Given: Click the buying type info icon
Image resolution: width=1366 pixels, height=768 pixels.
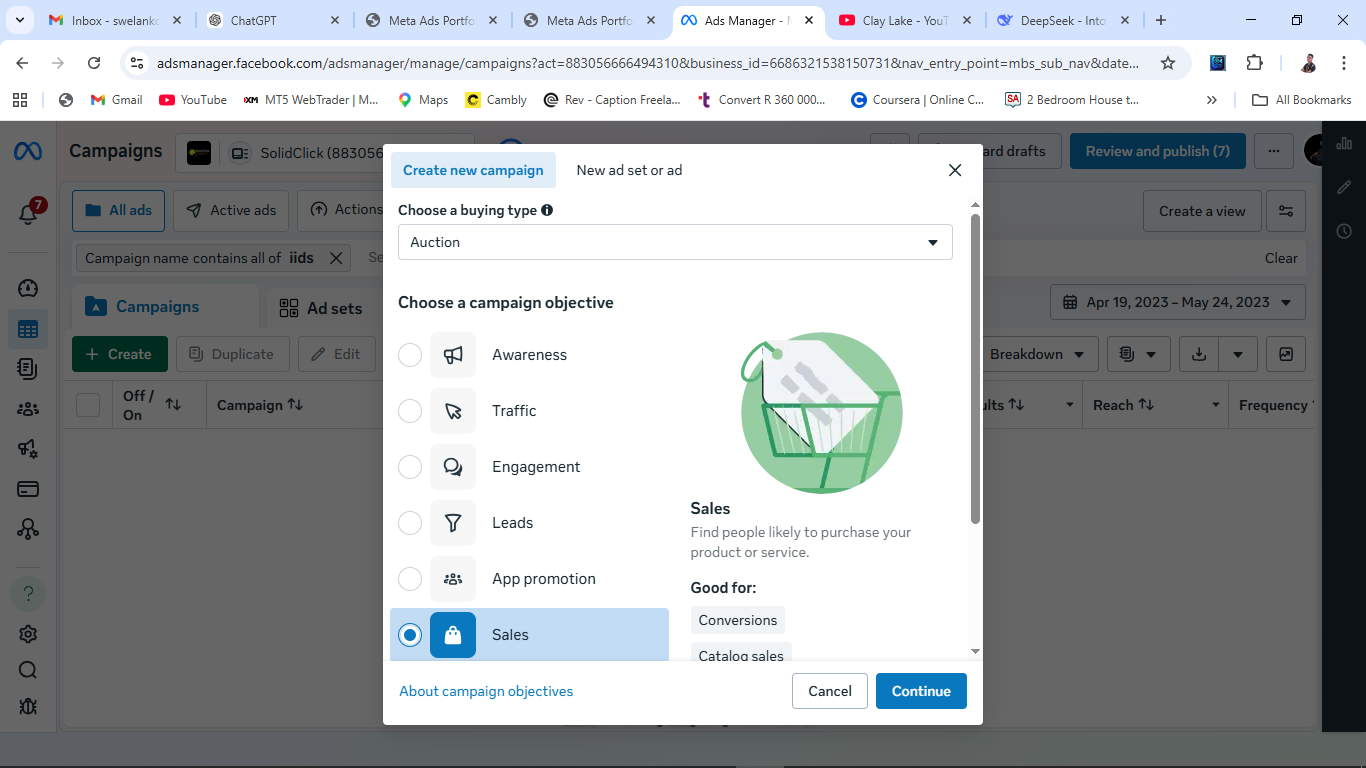Looking at the screenshot, I should click(547, 210).
